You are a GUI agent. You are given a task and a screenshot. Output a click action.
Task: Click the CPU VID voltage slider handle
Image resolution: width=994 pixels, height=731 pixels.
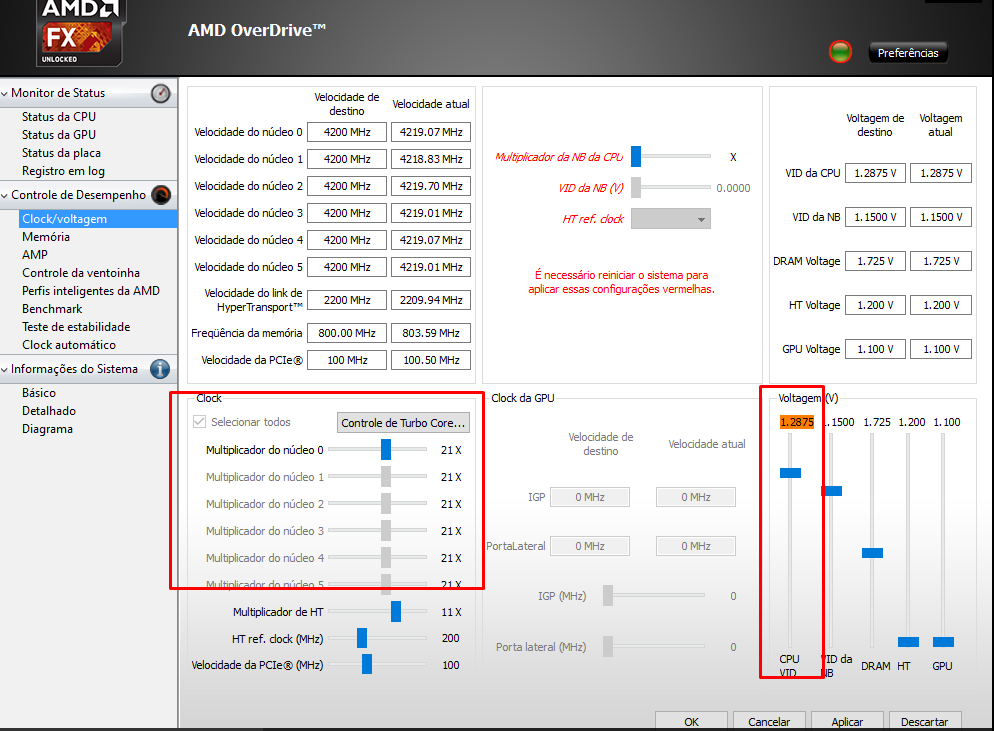790,472
